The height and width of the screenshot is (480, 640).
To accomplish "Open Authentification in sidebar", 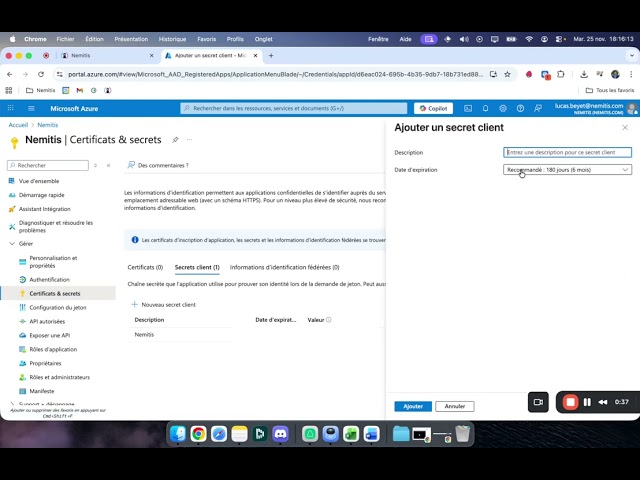I will 49,280.
